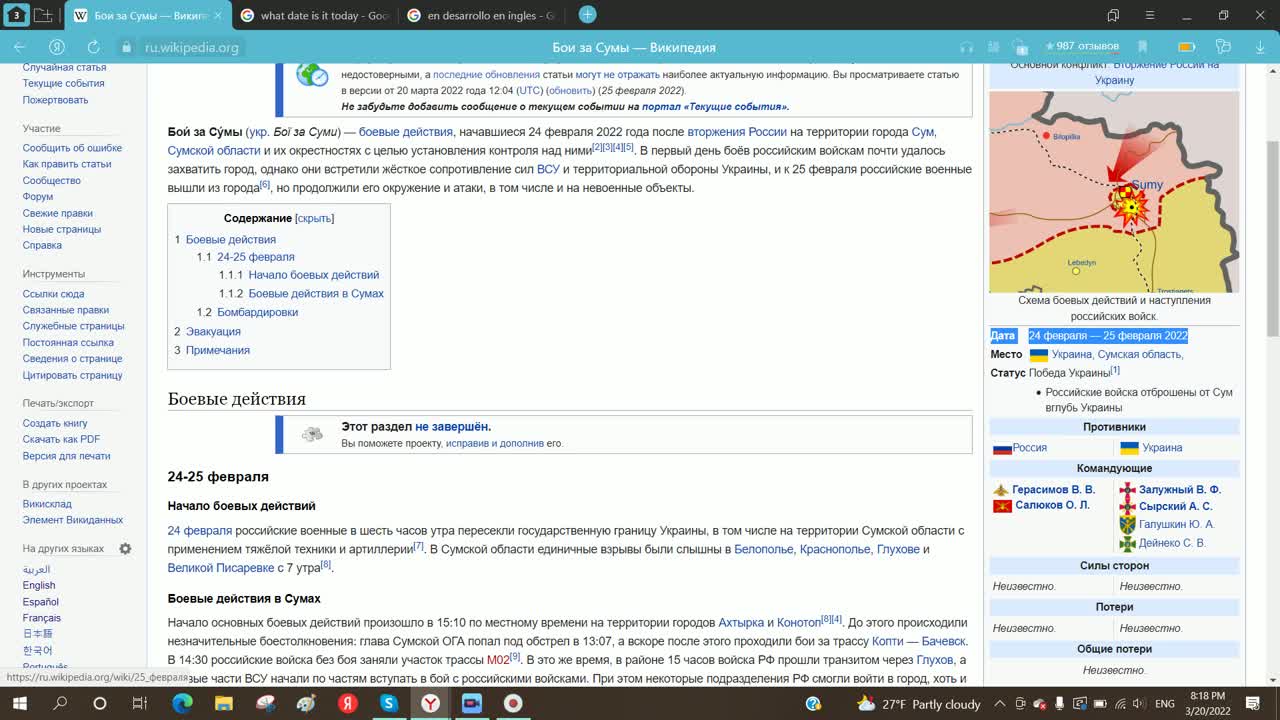Open the ВСУ link in intro paragraph
This screenshot has width=1280, height=720.
click(x=548, y=169)
